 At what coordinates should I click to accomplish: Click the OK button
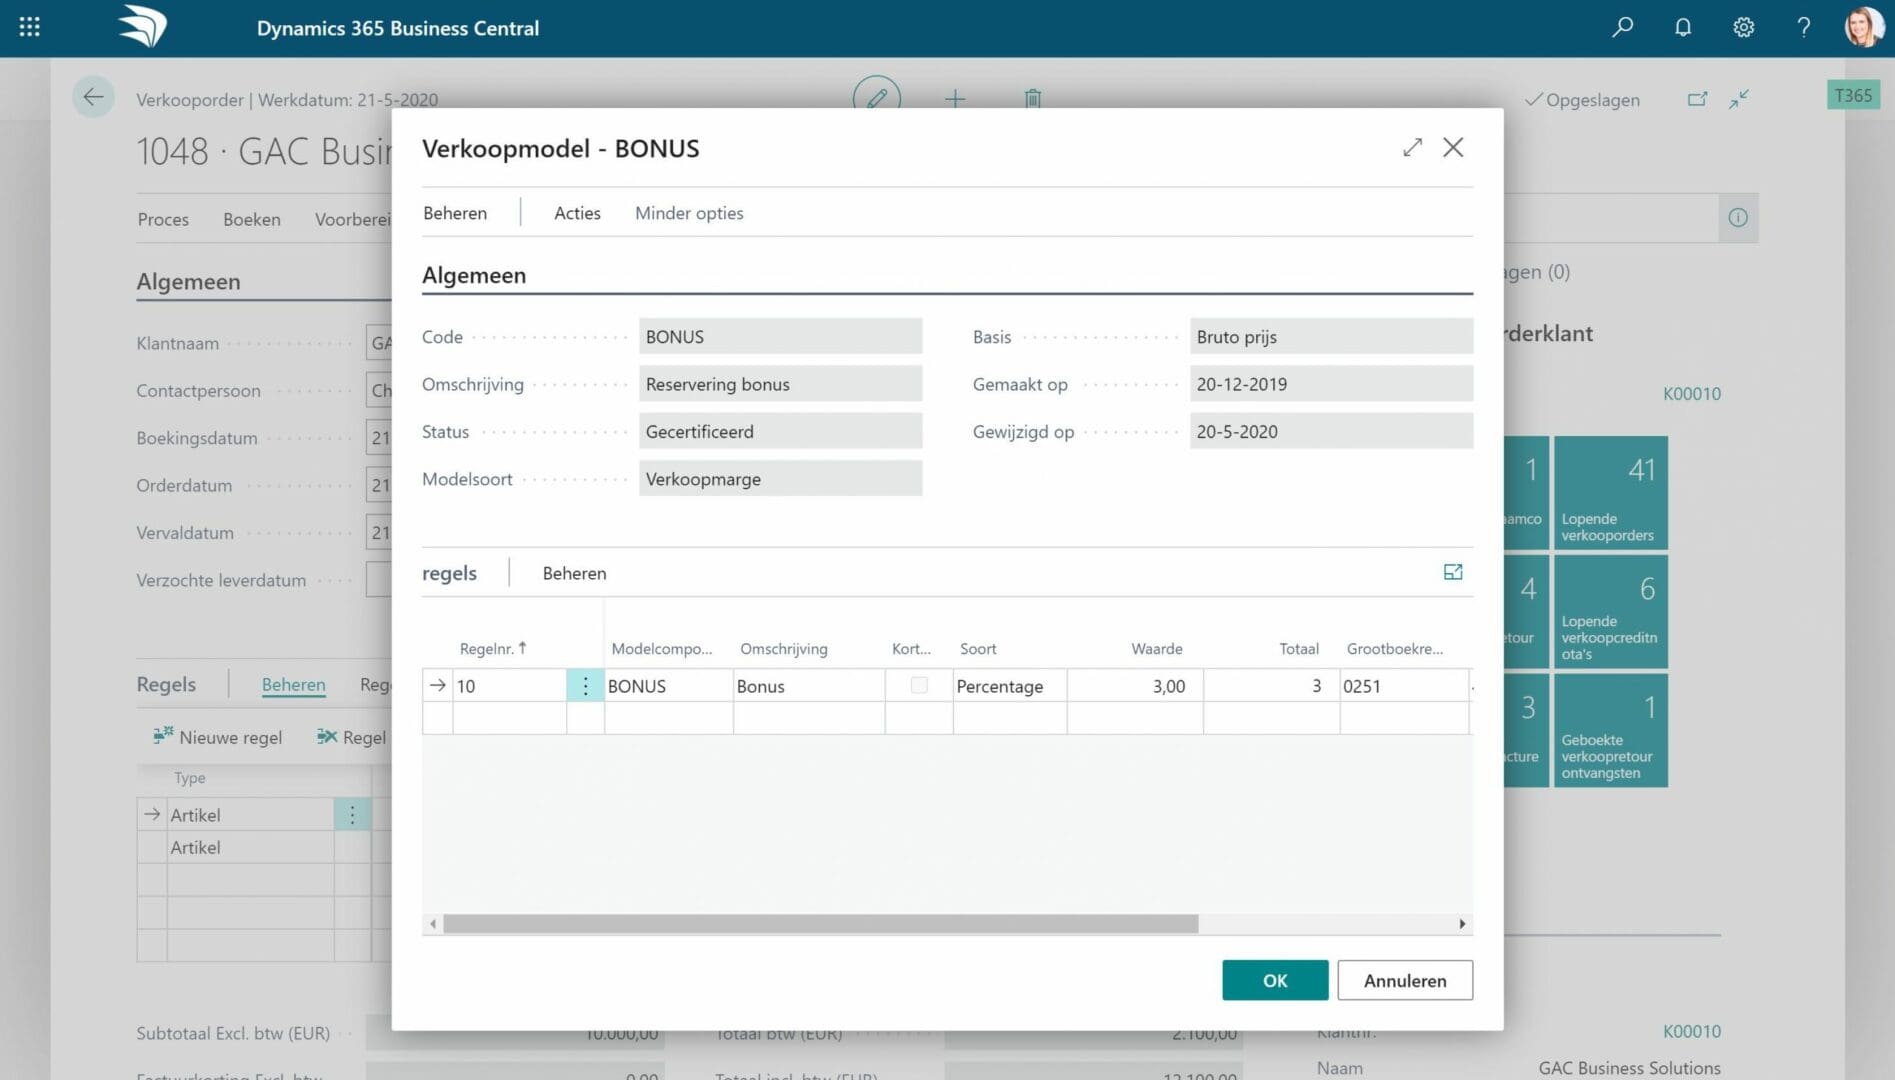(x=1275, y=980)
